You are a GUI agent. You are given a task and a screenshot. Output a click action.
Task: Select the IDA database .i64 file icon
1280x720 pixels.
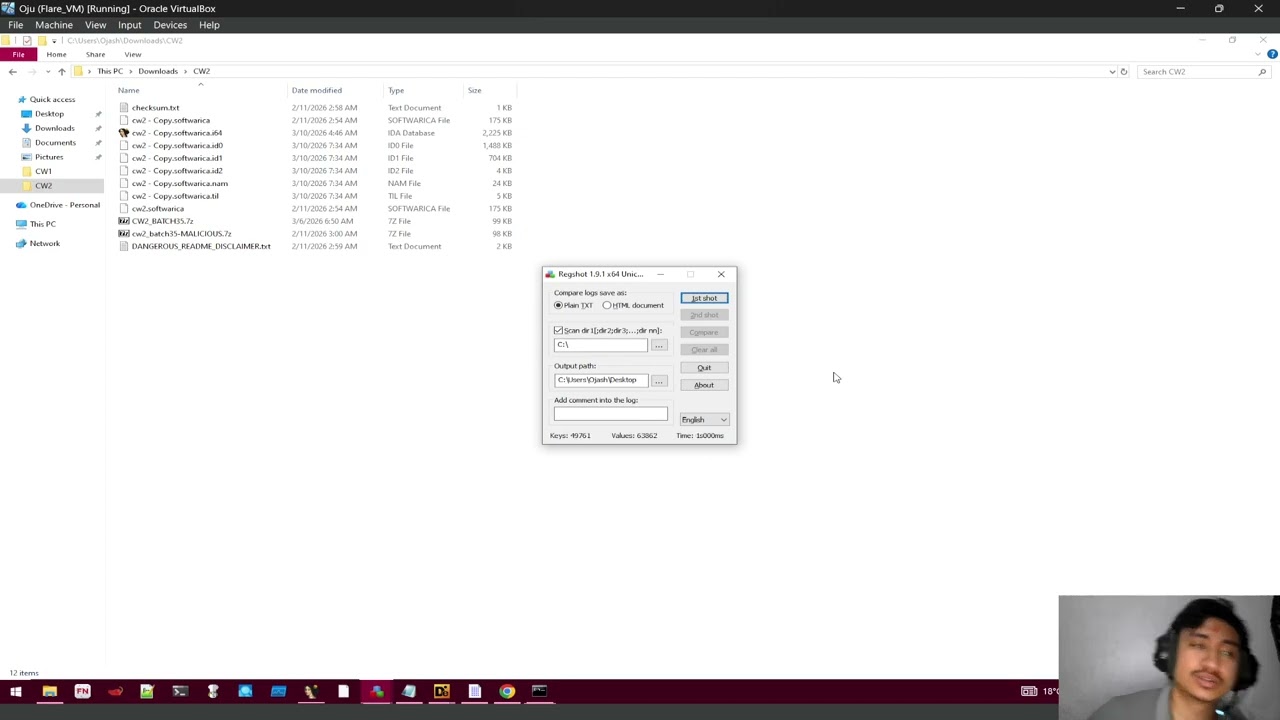click(x=124, y=133)
